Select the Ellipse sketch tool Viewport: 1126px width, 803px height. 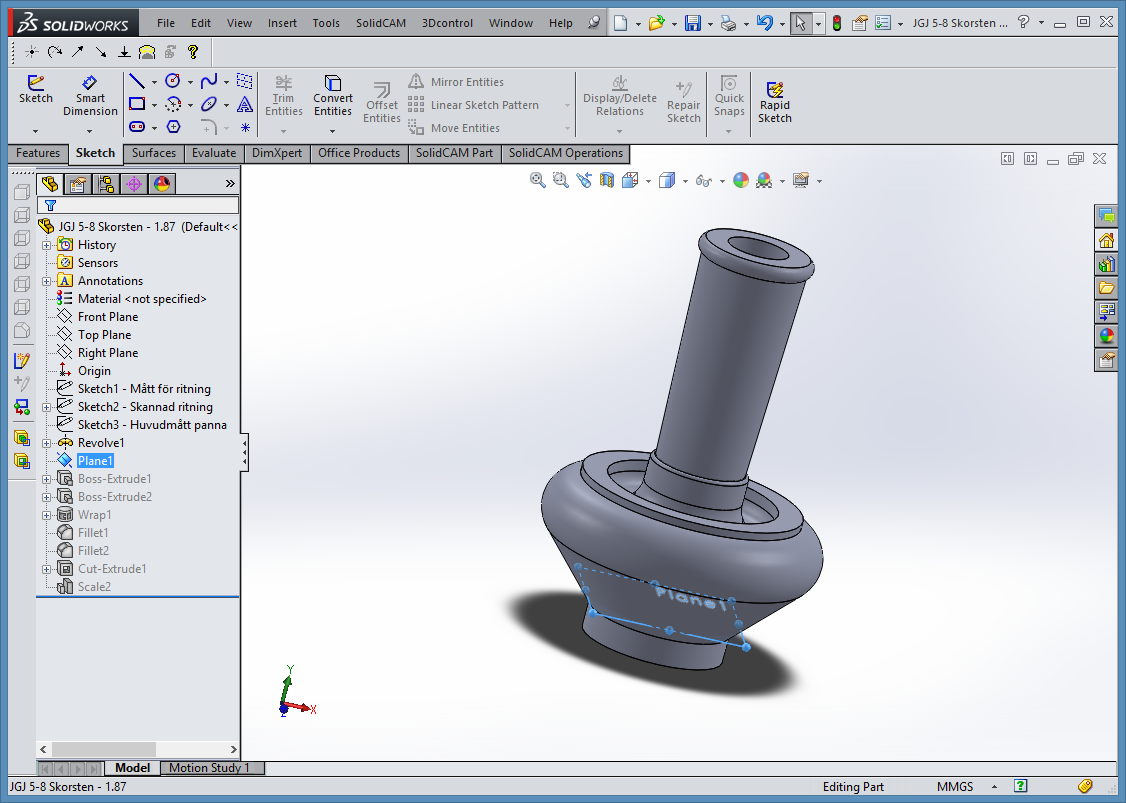[209, 104]
